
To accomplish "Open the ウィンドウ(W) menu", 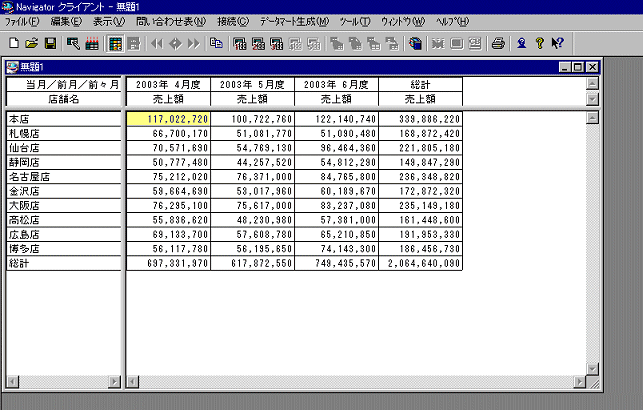I will pos(403,21).
